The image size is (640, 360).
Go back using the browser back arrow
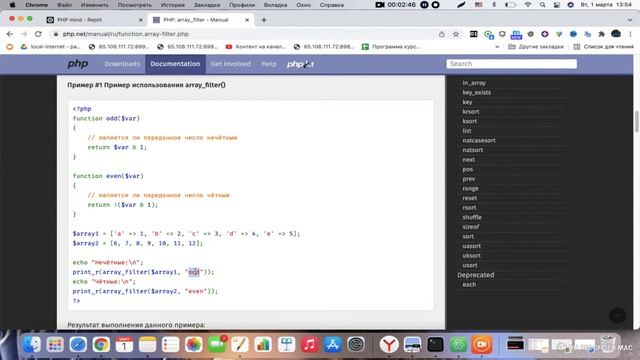[x=10, y=34]
